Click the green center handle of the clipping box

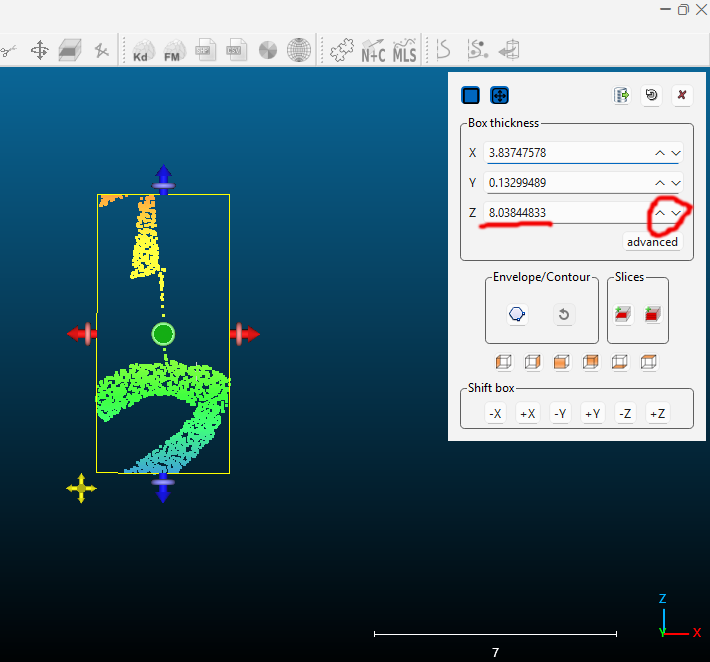163,334
